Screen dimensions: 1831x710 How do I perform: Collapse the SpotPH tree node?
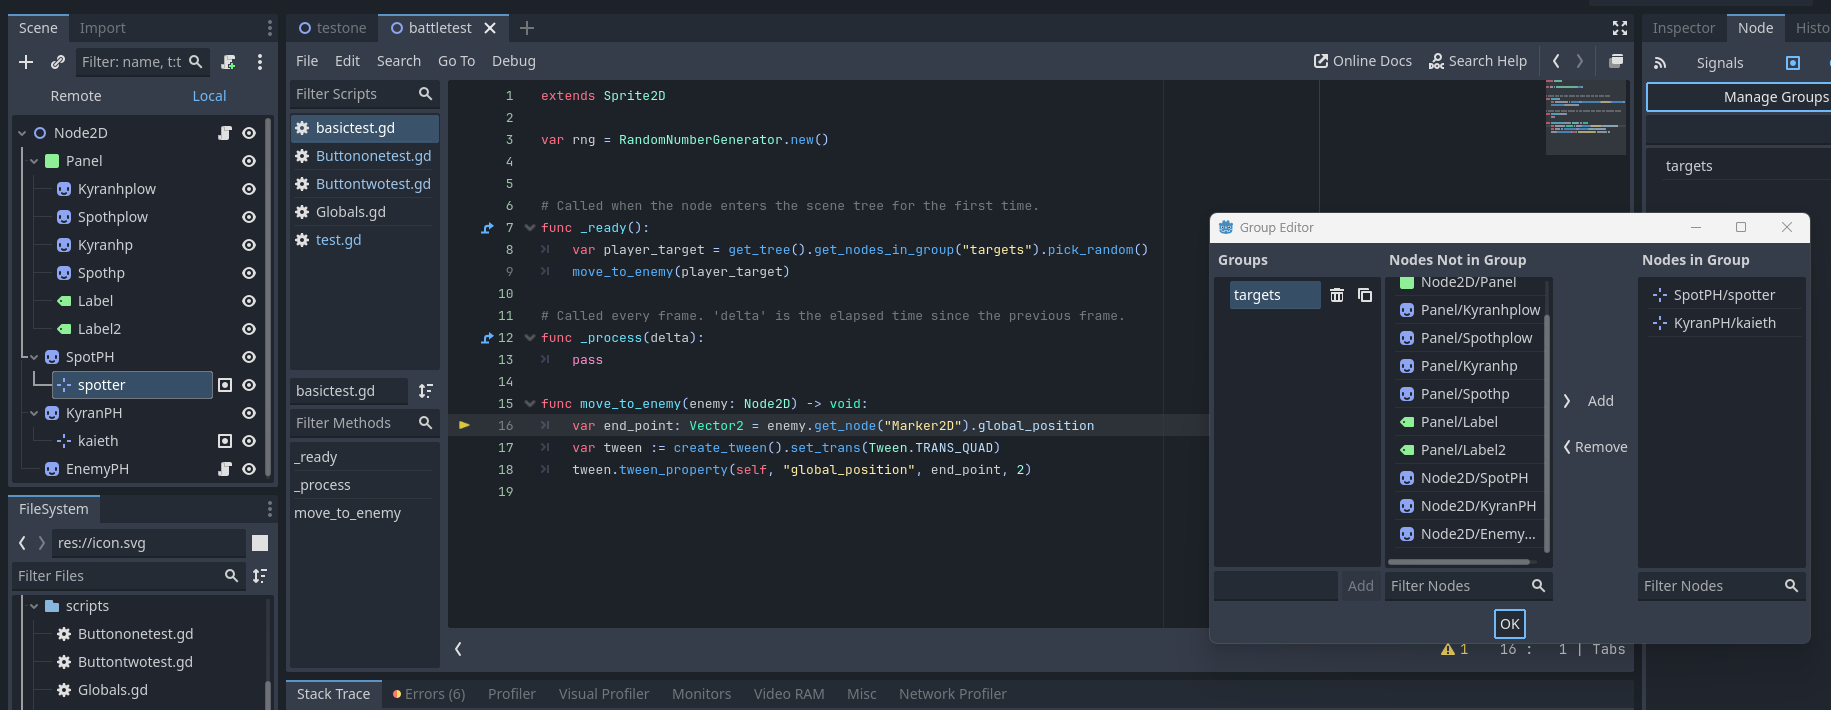click(x=34, y=357)
